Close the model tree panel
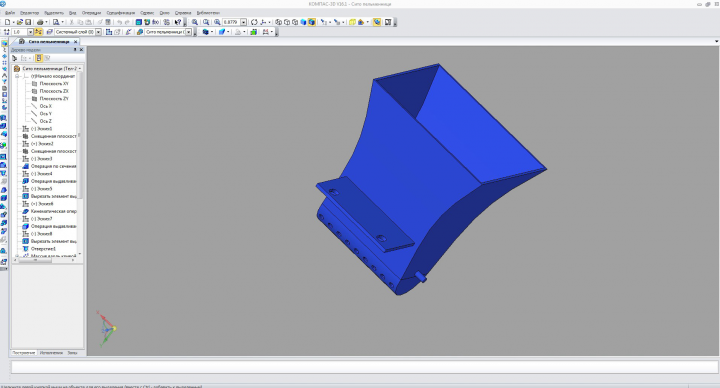The height and width of the screenshot is (388, 720). [x=81, y=49]
